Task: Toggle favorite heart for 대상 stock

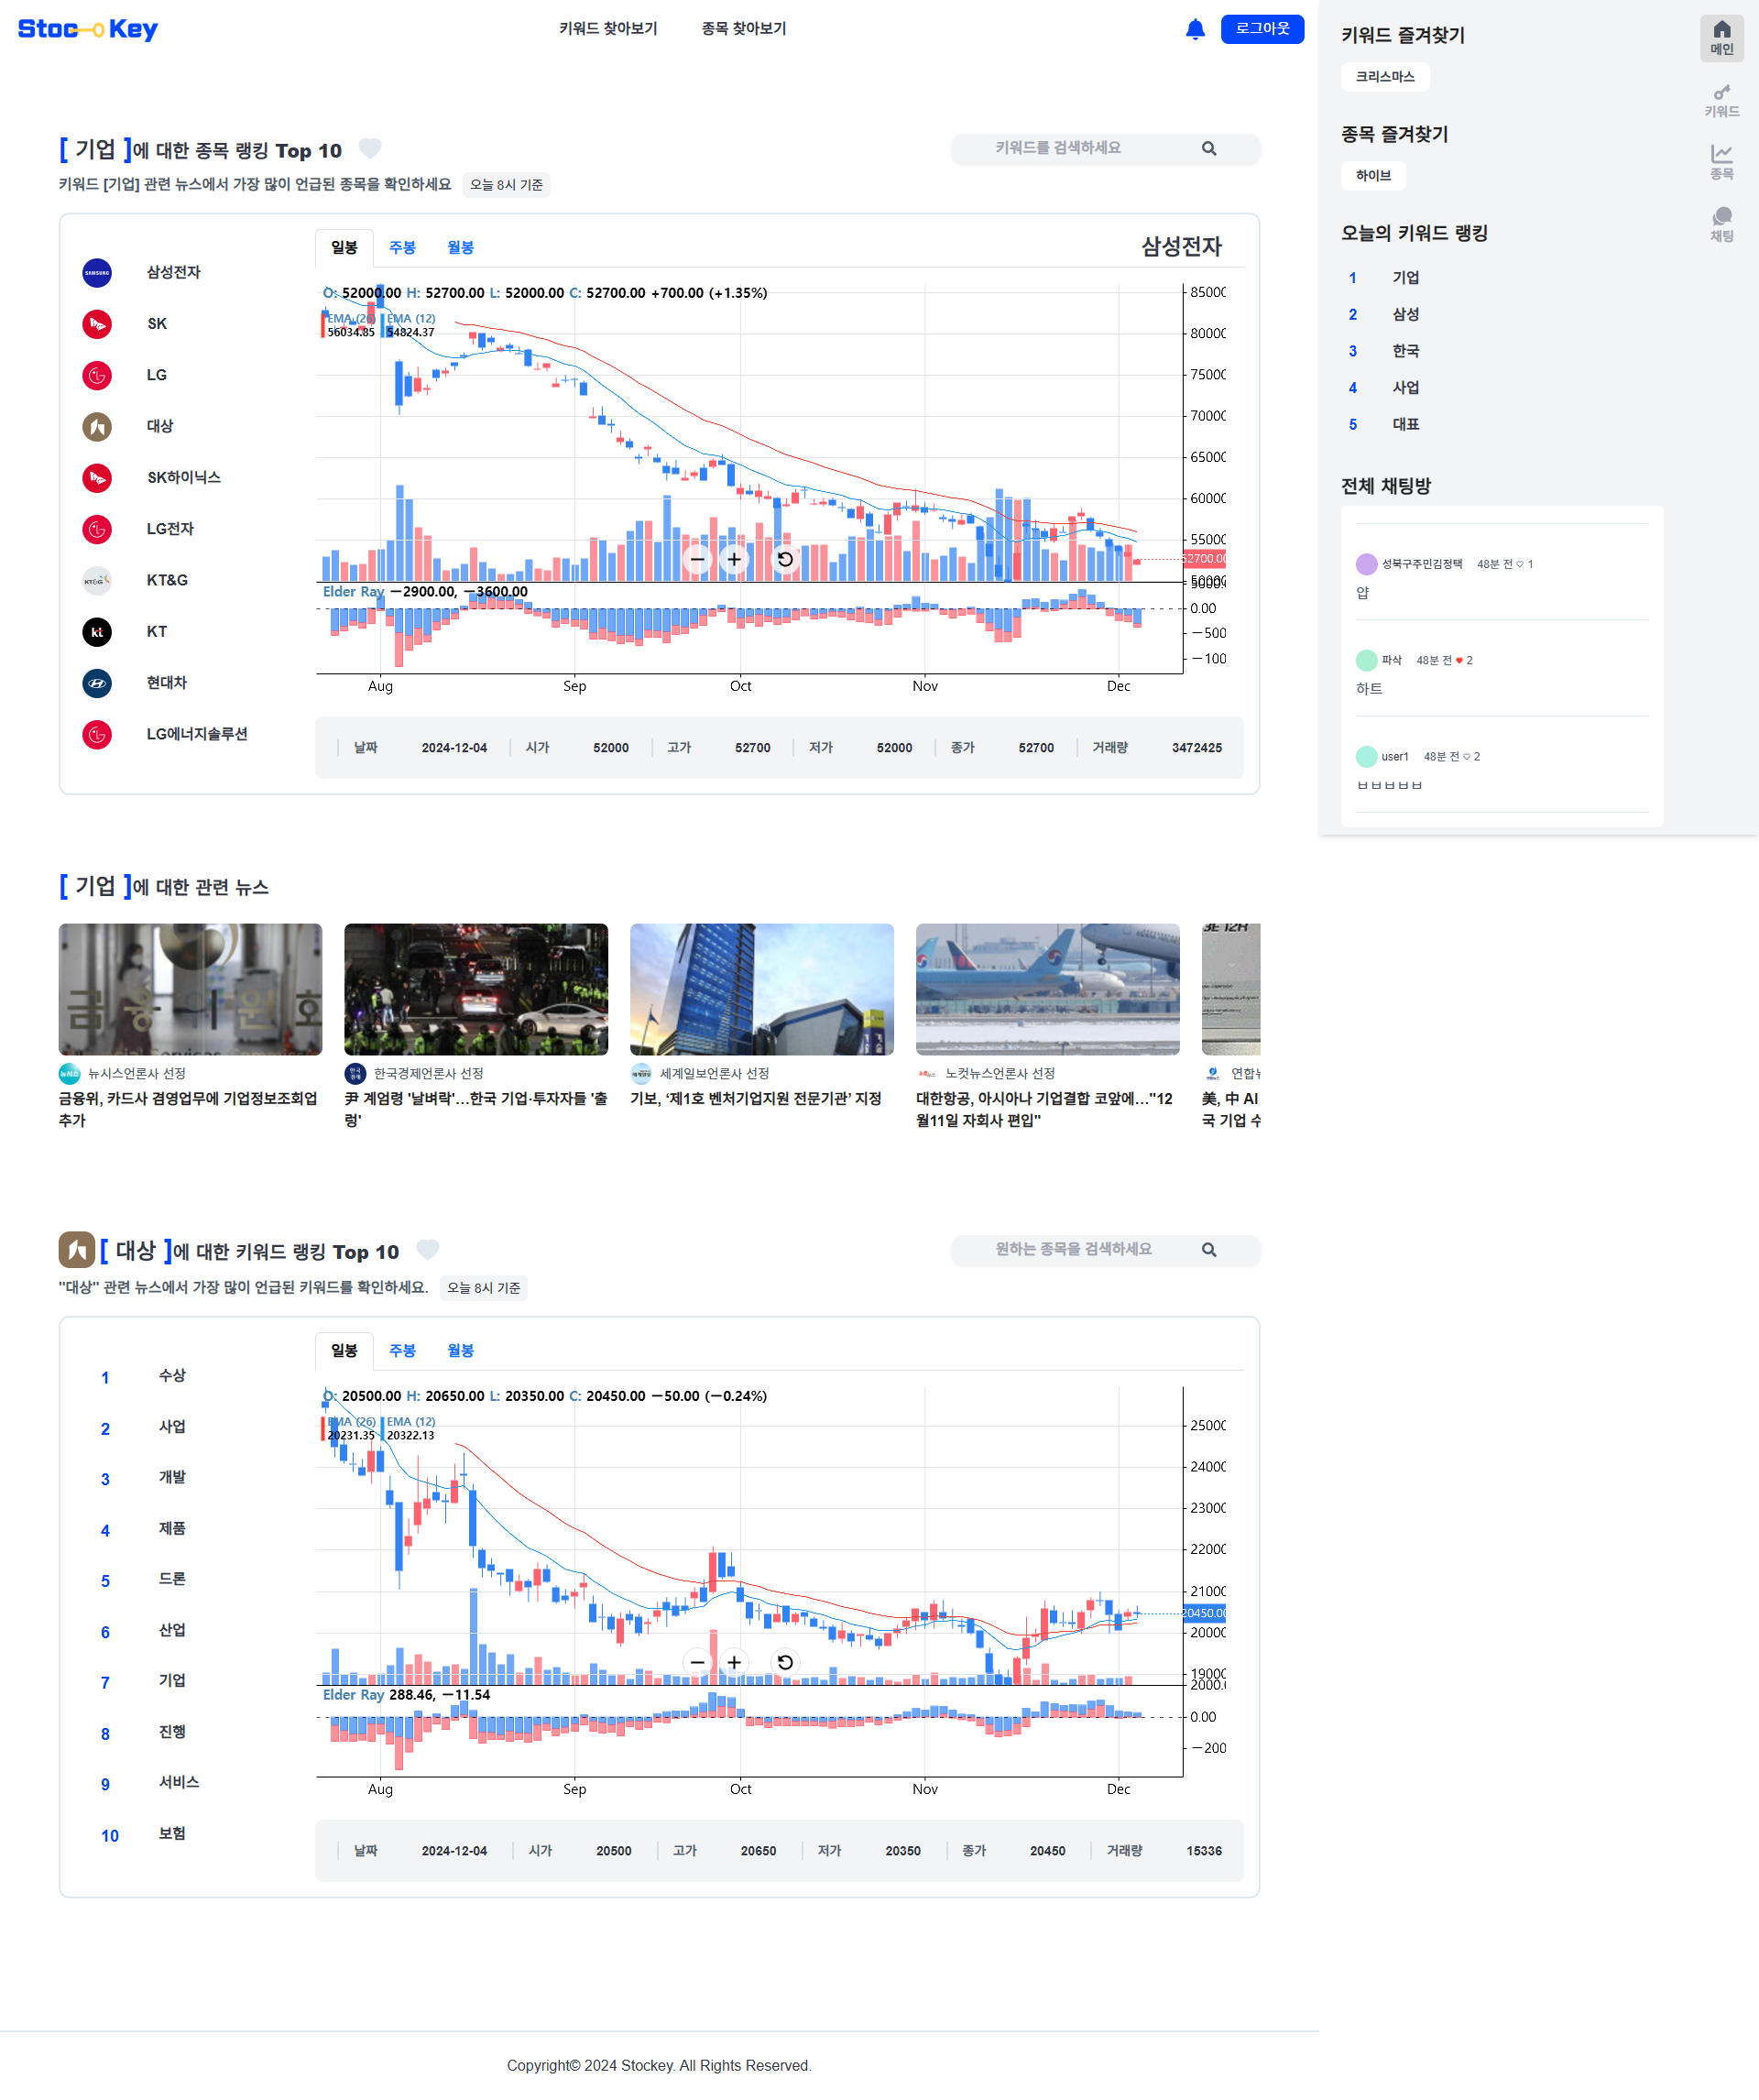Action: click(427, 1249)
